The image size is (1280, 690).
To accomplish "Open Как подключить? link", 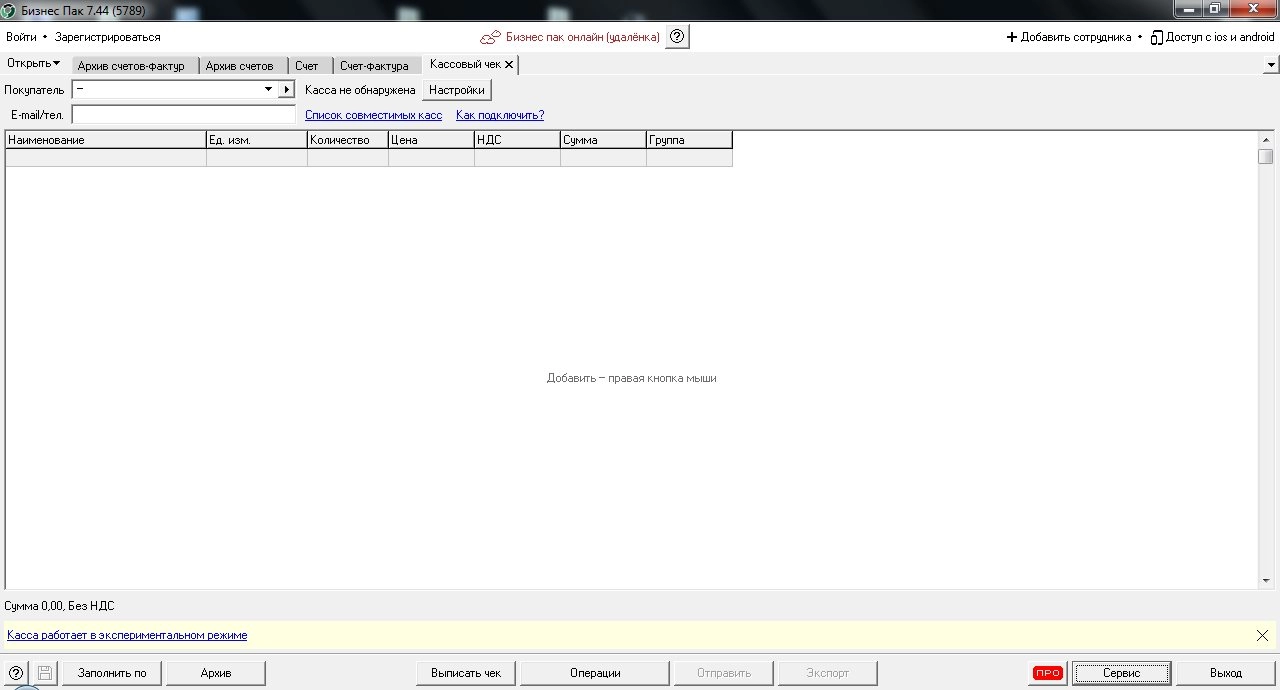I will pos(500,115).
